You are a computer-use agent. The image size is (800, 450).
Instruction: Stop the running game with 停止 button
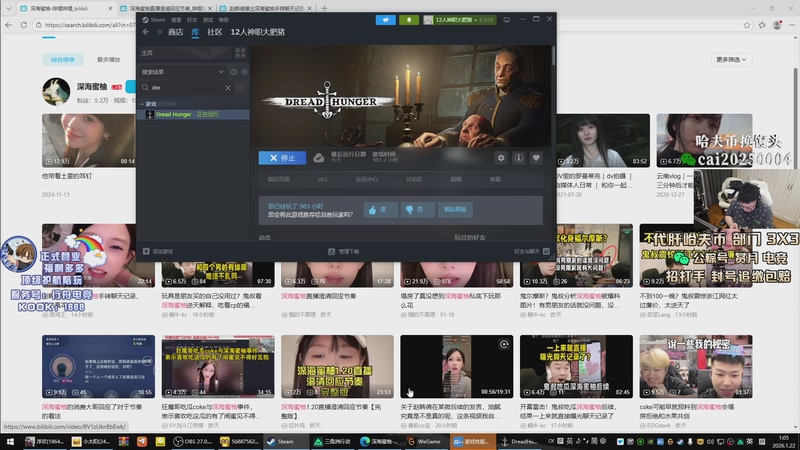(x=282, y=158)
